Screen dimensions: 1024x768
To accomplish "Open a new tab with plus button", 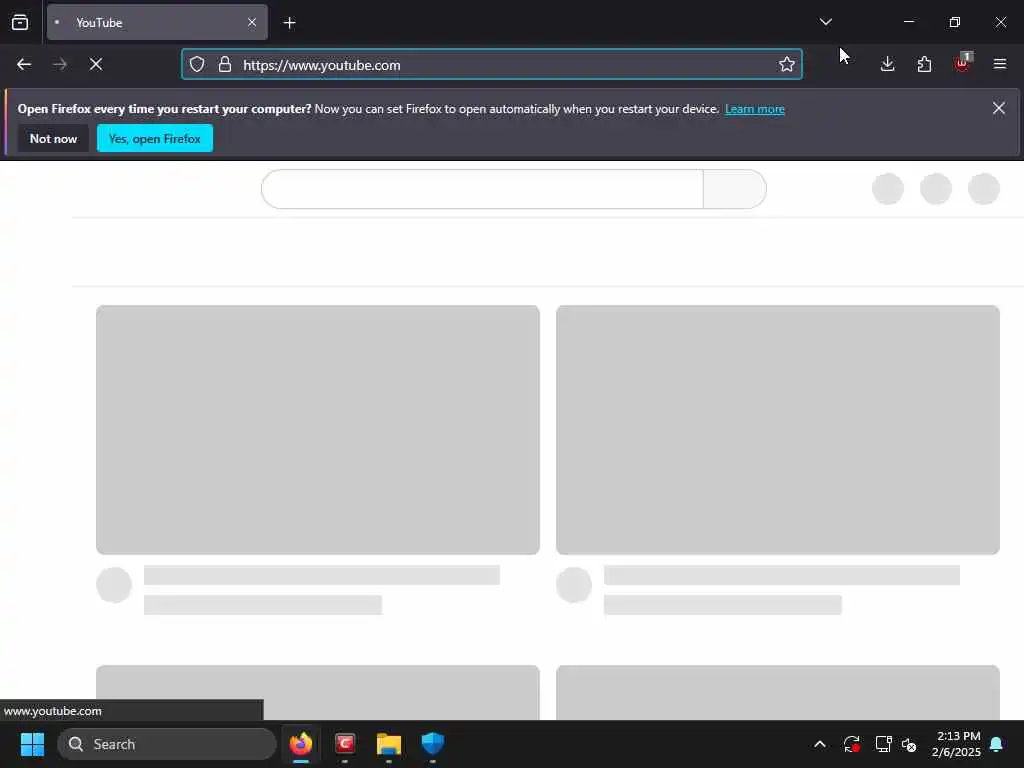I will click(289, 23).
